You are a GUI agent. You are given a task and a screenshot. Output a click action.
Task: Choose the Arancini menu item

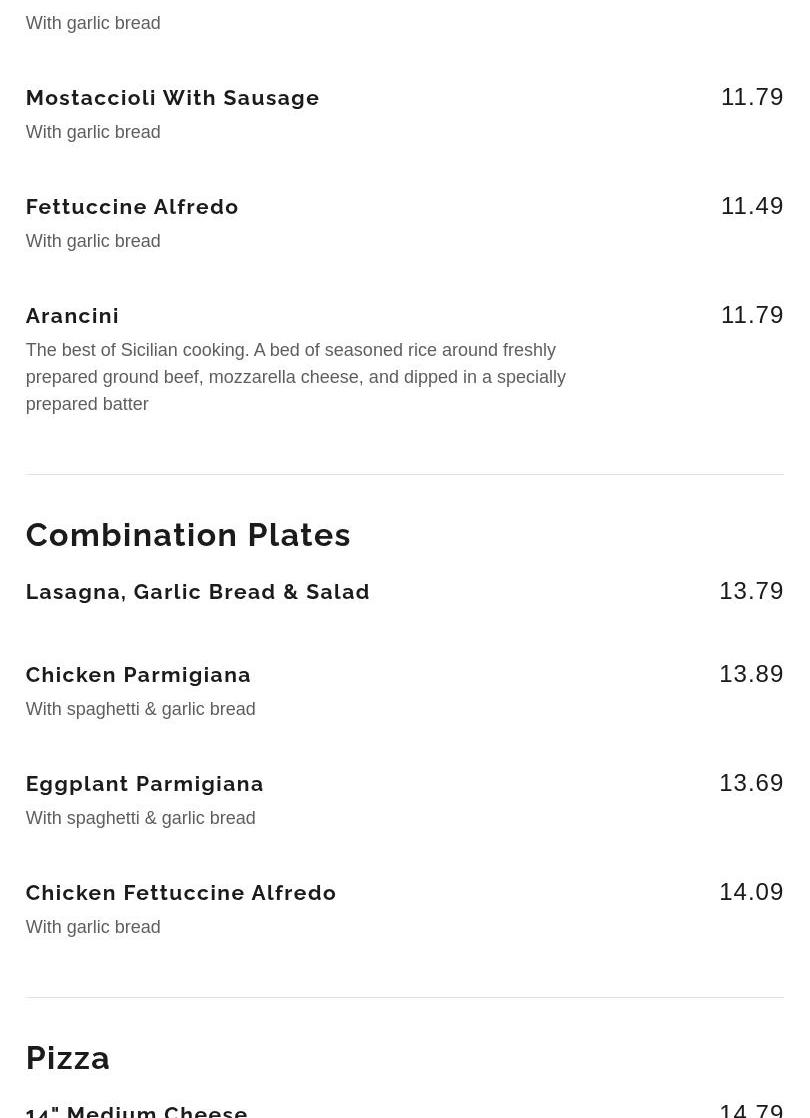(x=72, y=316)
